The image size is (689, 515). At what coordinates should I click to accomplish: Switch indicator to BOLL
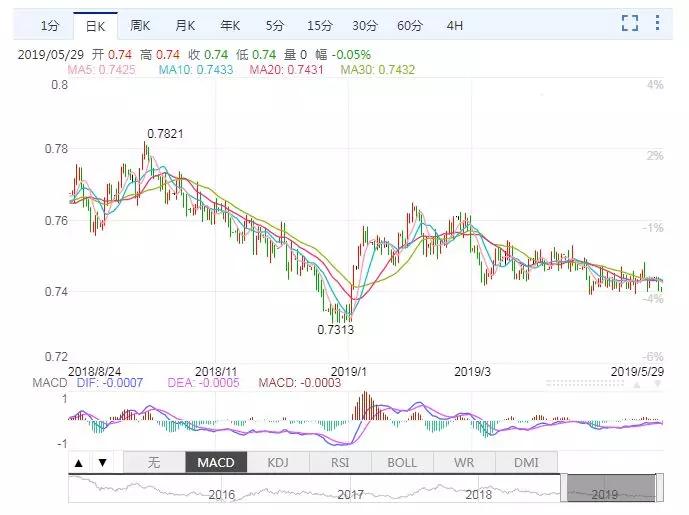coord(403,462)
